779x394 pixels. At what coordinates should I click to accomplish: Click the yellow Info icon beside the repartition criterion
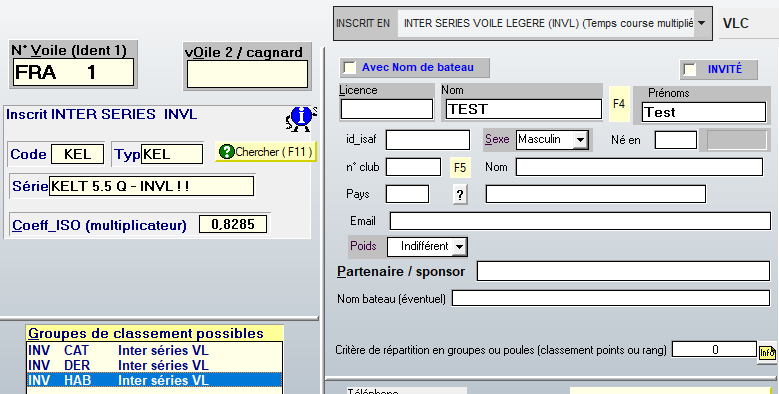coord(767,352)
